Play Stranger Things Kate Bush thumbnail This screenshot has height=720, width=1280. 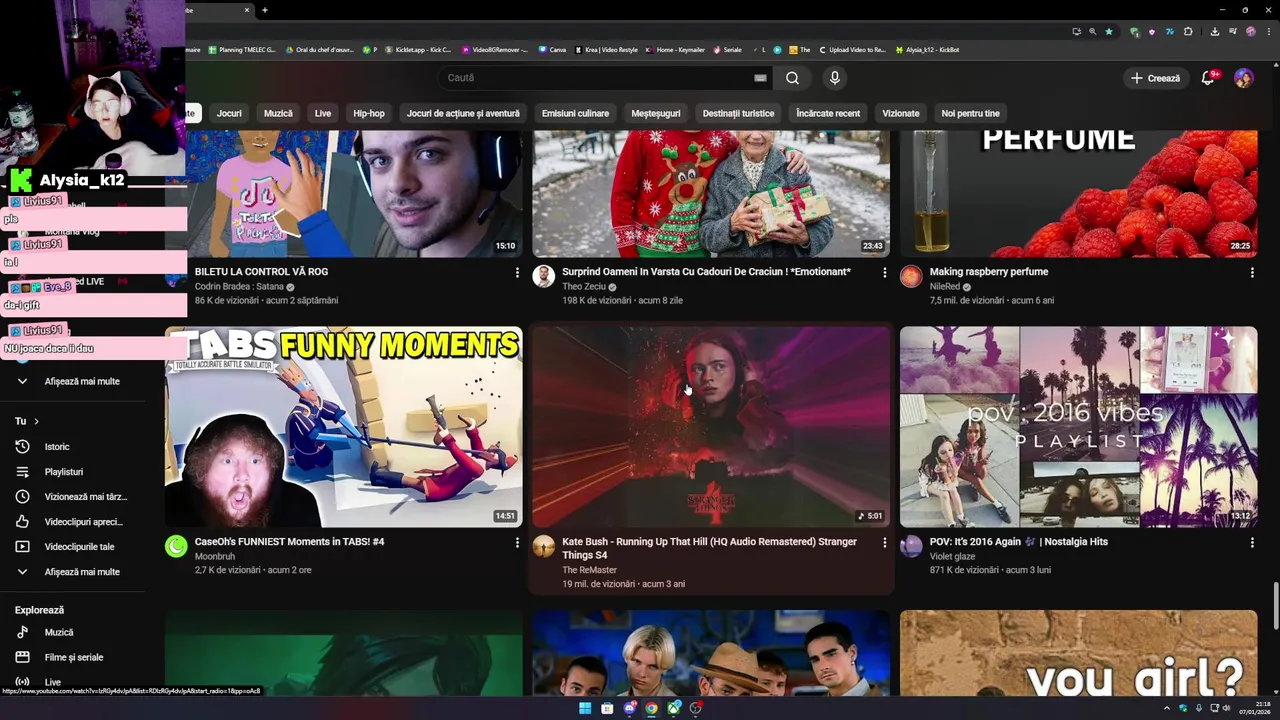pos(710,427)
